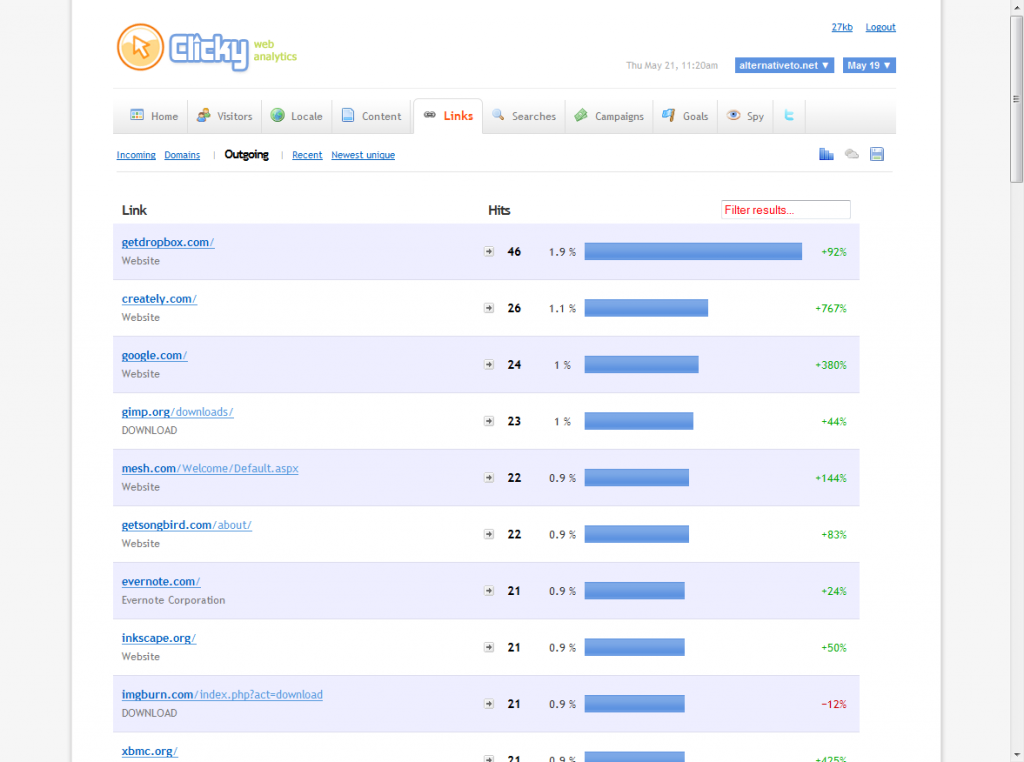
Task: Click the Clicky logo icon
Action: coord(140,47)
